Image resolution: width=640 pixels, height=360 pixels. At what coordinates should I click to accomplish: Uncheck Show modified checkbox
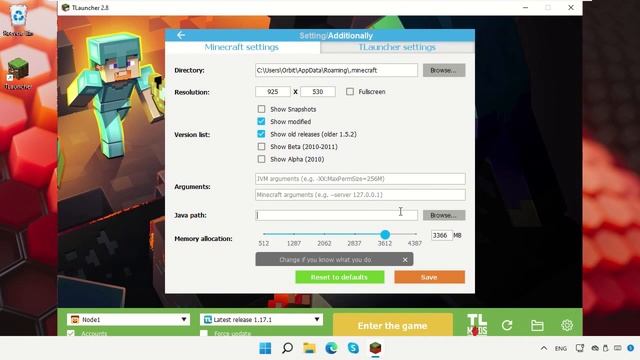(x=261, y=121)
